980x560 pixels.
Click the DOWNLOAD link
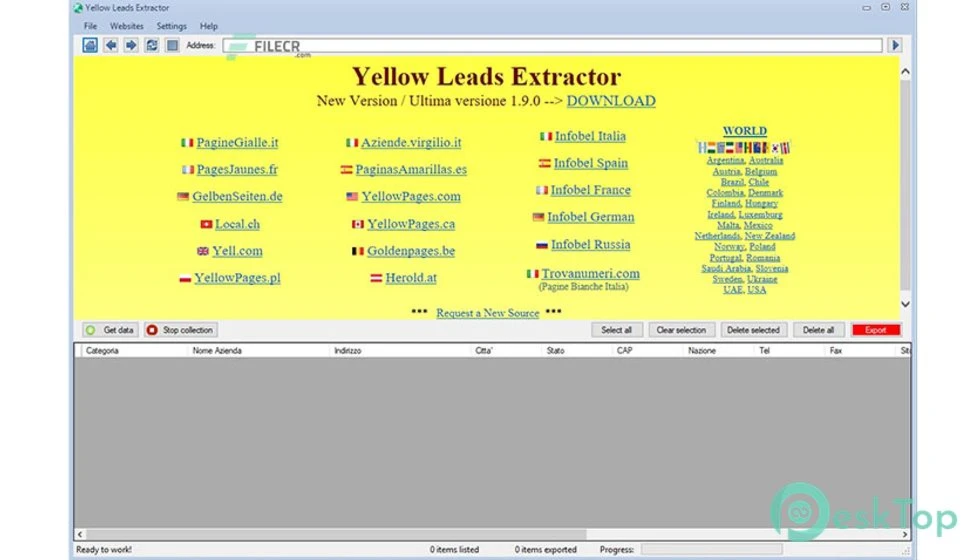click(x=611, y=101)
